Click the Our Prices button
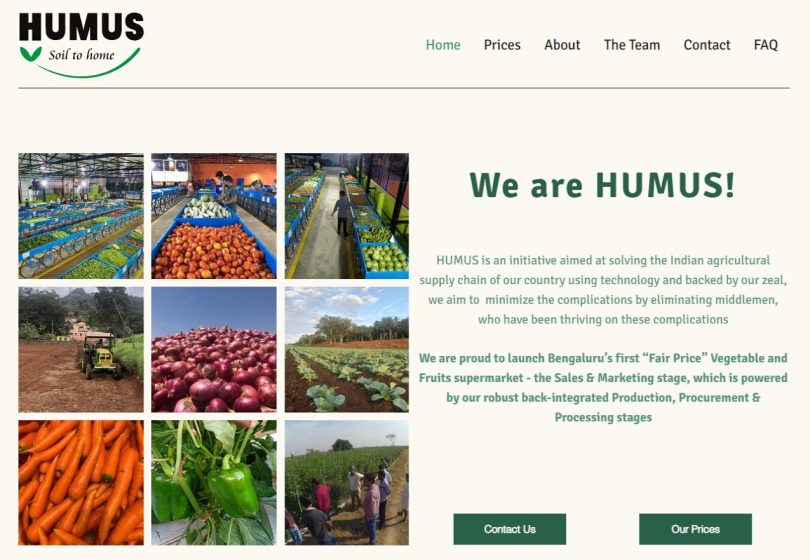810x560 pixels. [x=695, y=529]
